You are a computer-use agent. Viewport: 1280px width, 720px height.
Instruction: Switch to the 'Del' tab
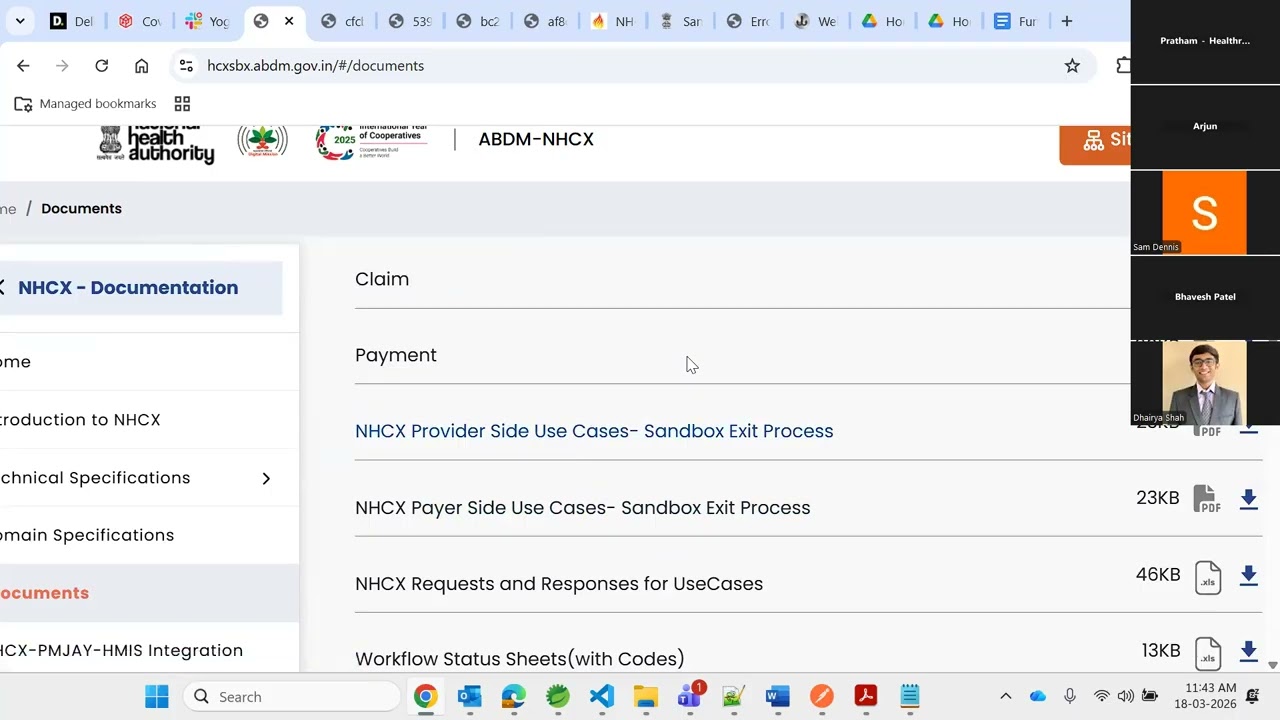[x=71, y=21]
